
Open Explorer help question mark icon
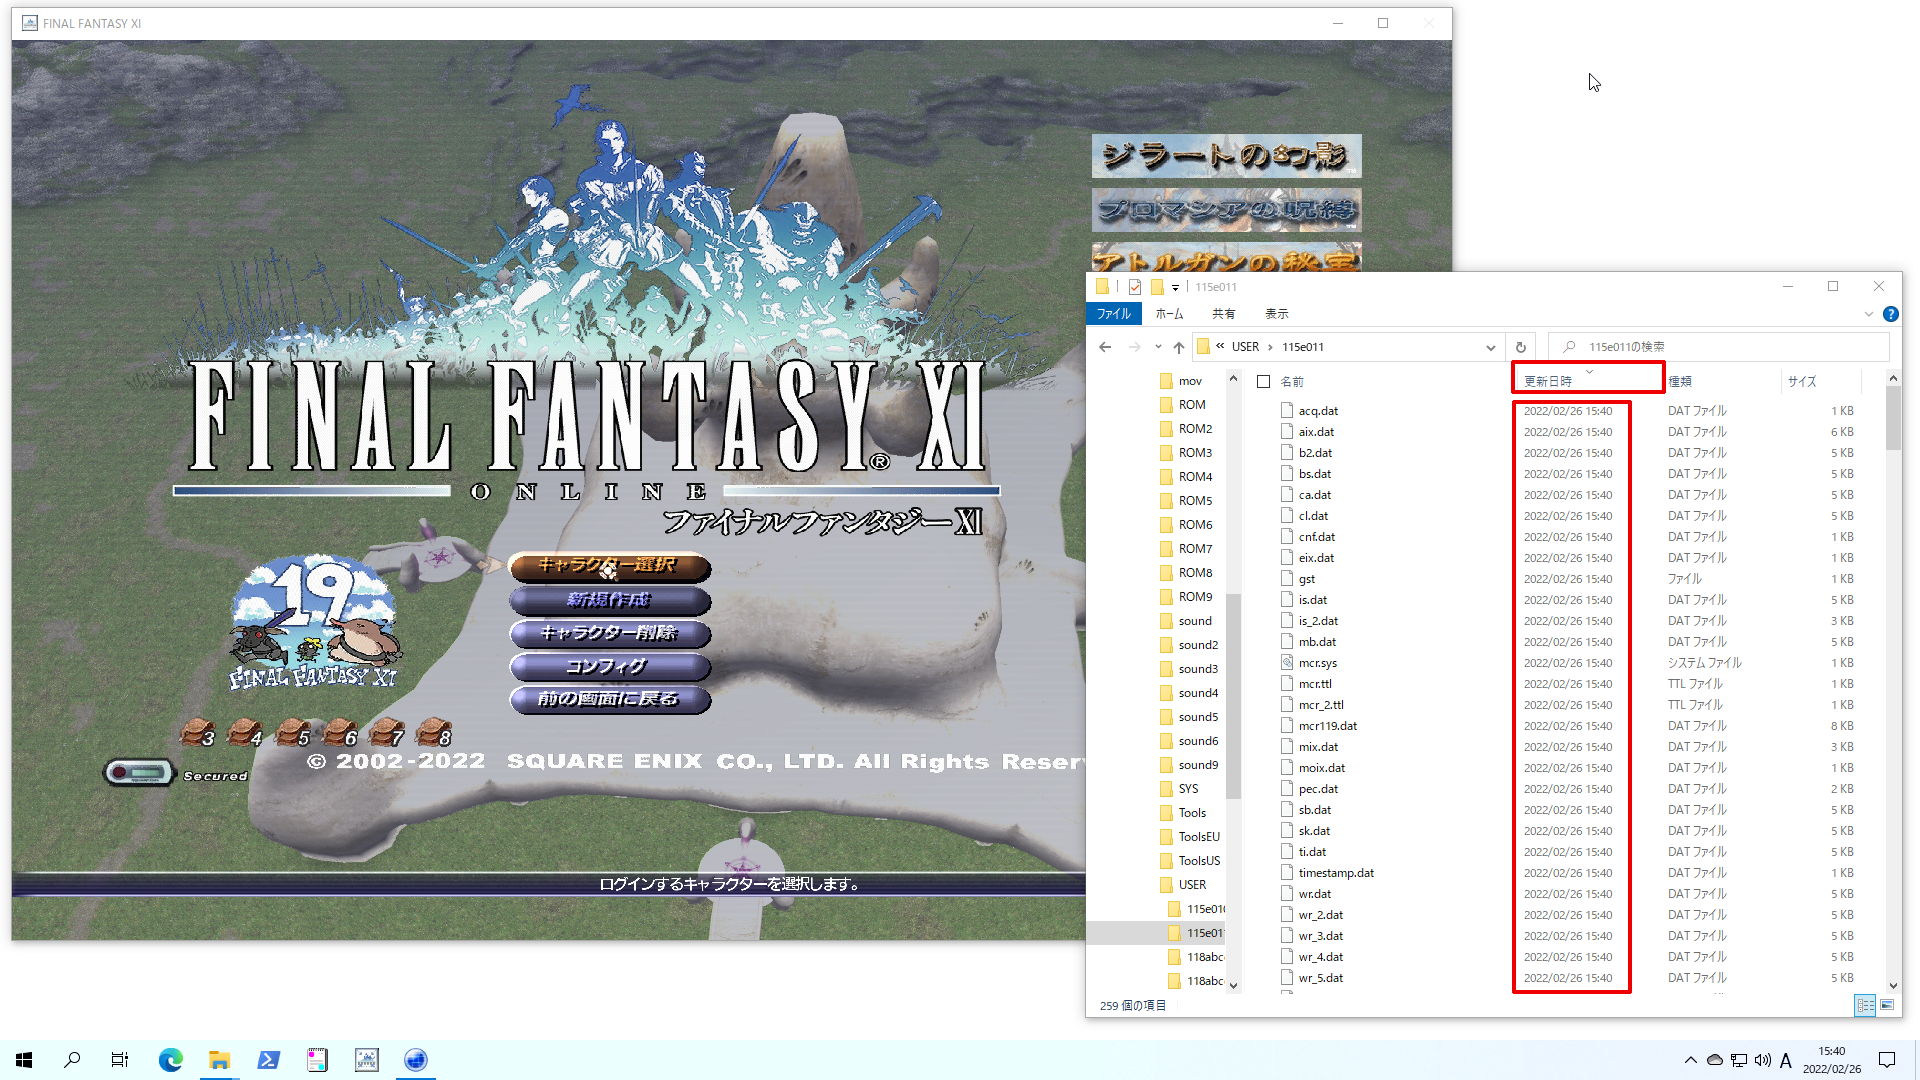pyautogui.click(x=1890, y=314)
